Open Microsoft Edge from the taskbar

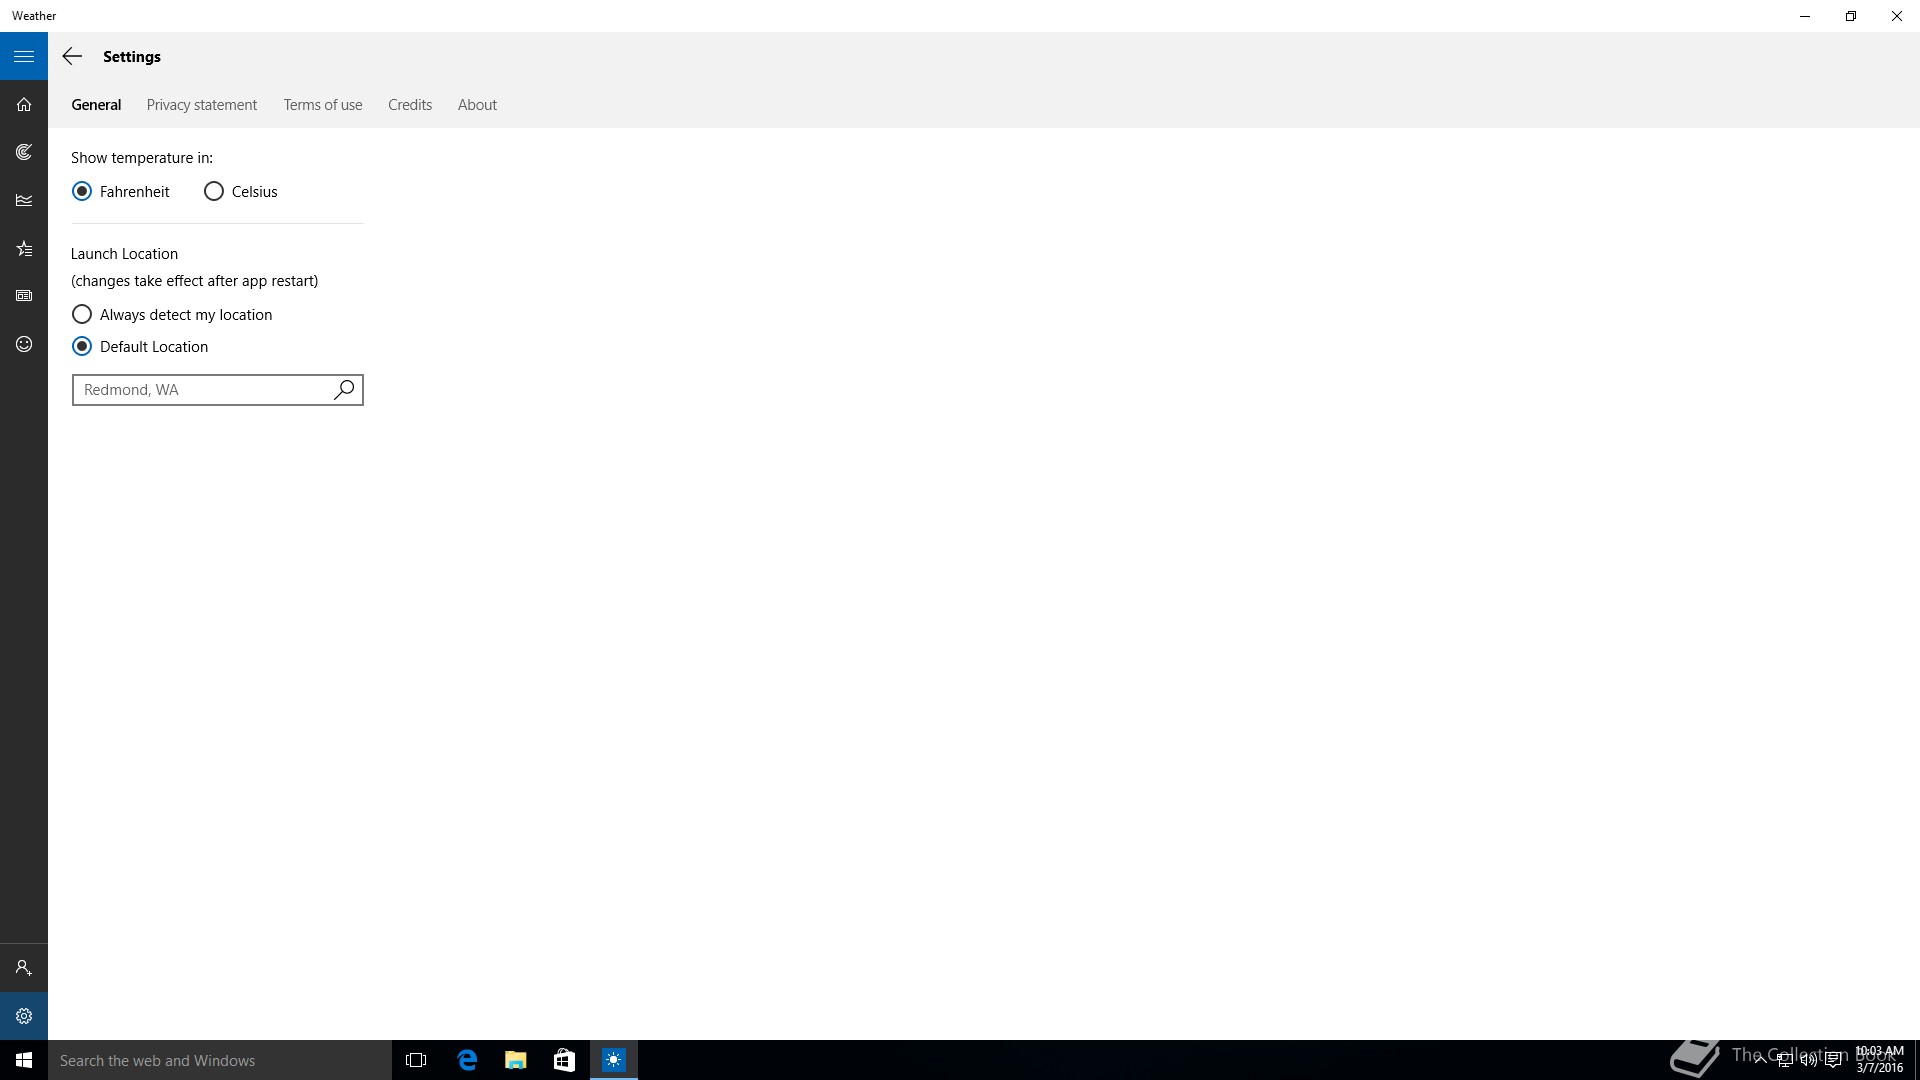pos(467,1060)
